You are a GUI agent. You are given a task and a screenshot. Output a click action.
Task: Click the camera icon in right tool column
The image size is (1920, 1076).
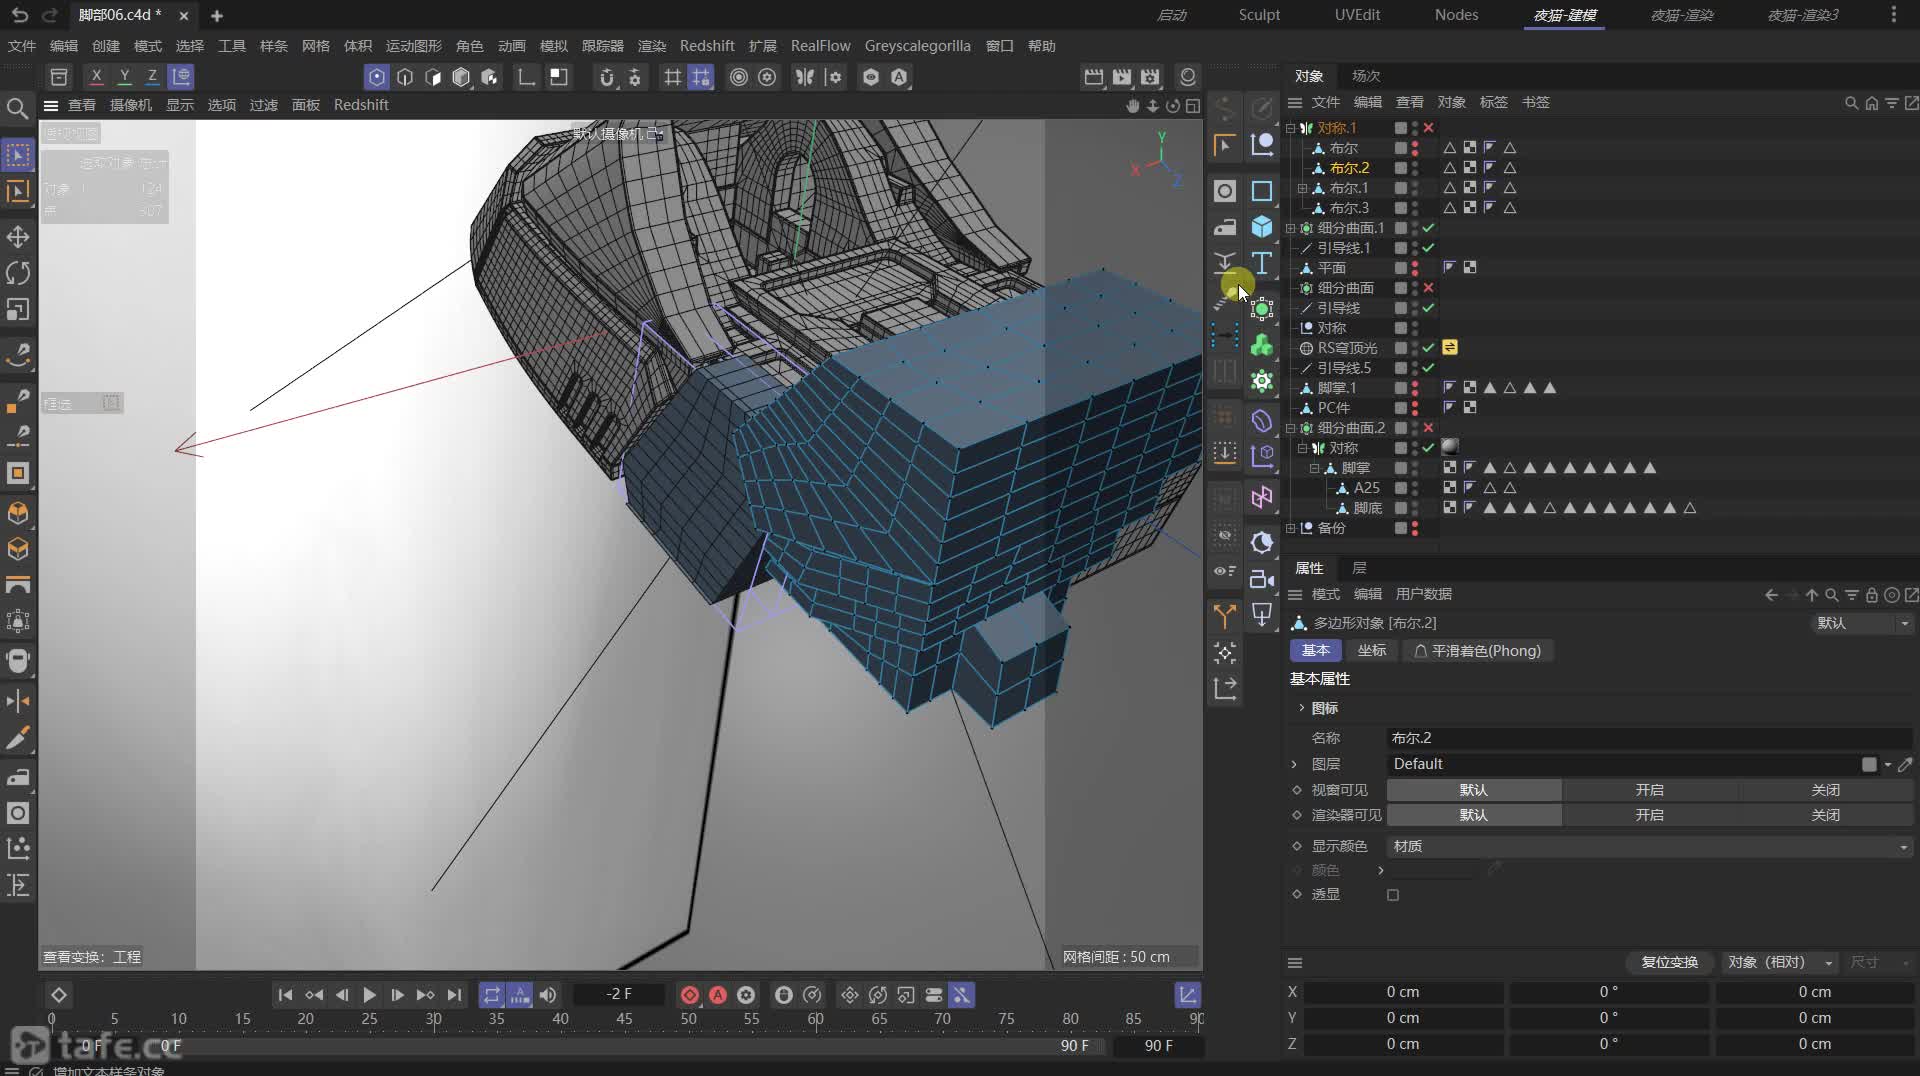tap(1262, 579)
